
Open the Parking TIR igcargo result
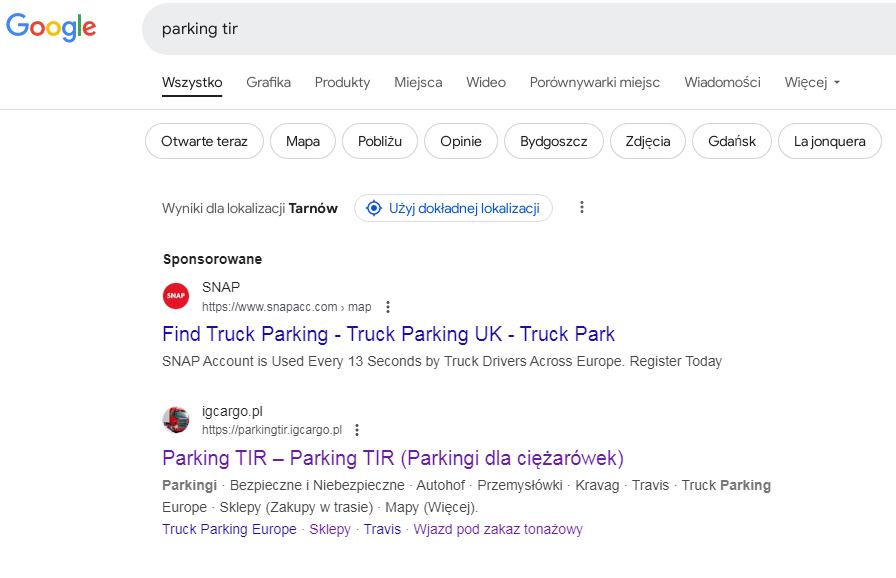(392, 458)
